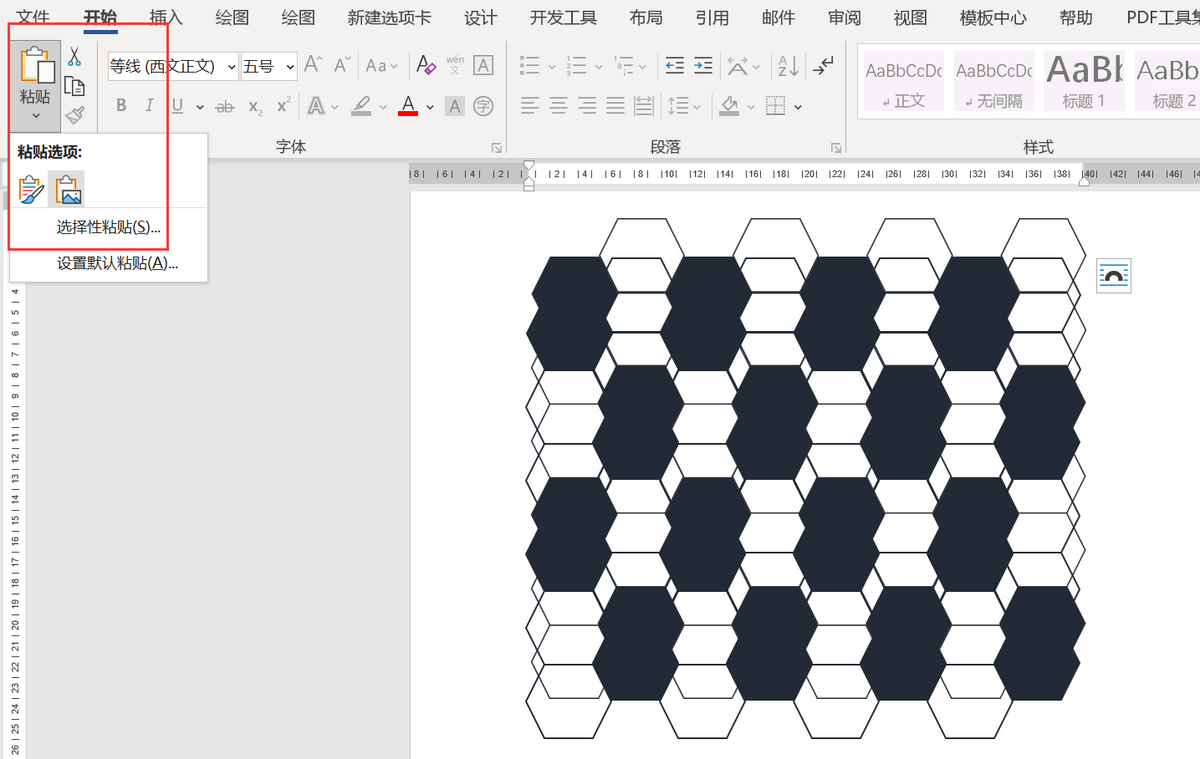Viewport: 1200px width, 759px height.
Task: Click the Increase Indent icon
Action: point(703,66)
